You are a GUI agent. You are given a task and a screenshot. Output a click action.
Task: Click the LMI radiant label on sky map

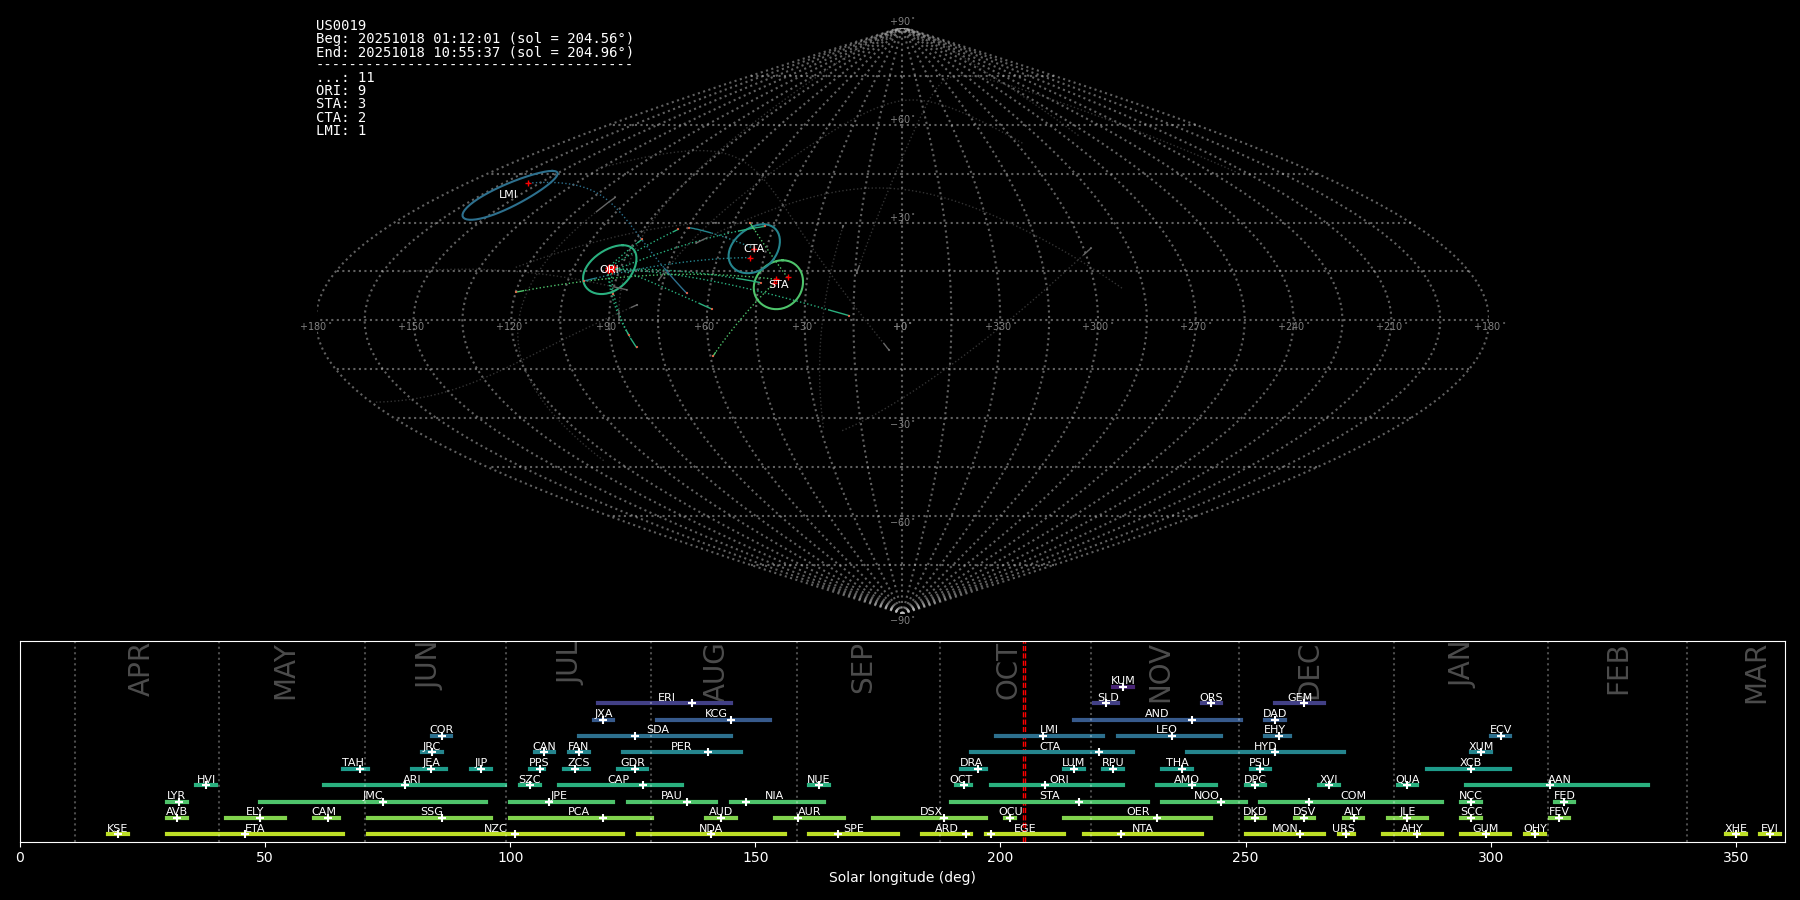coord(508,195)
